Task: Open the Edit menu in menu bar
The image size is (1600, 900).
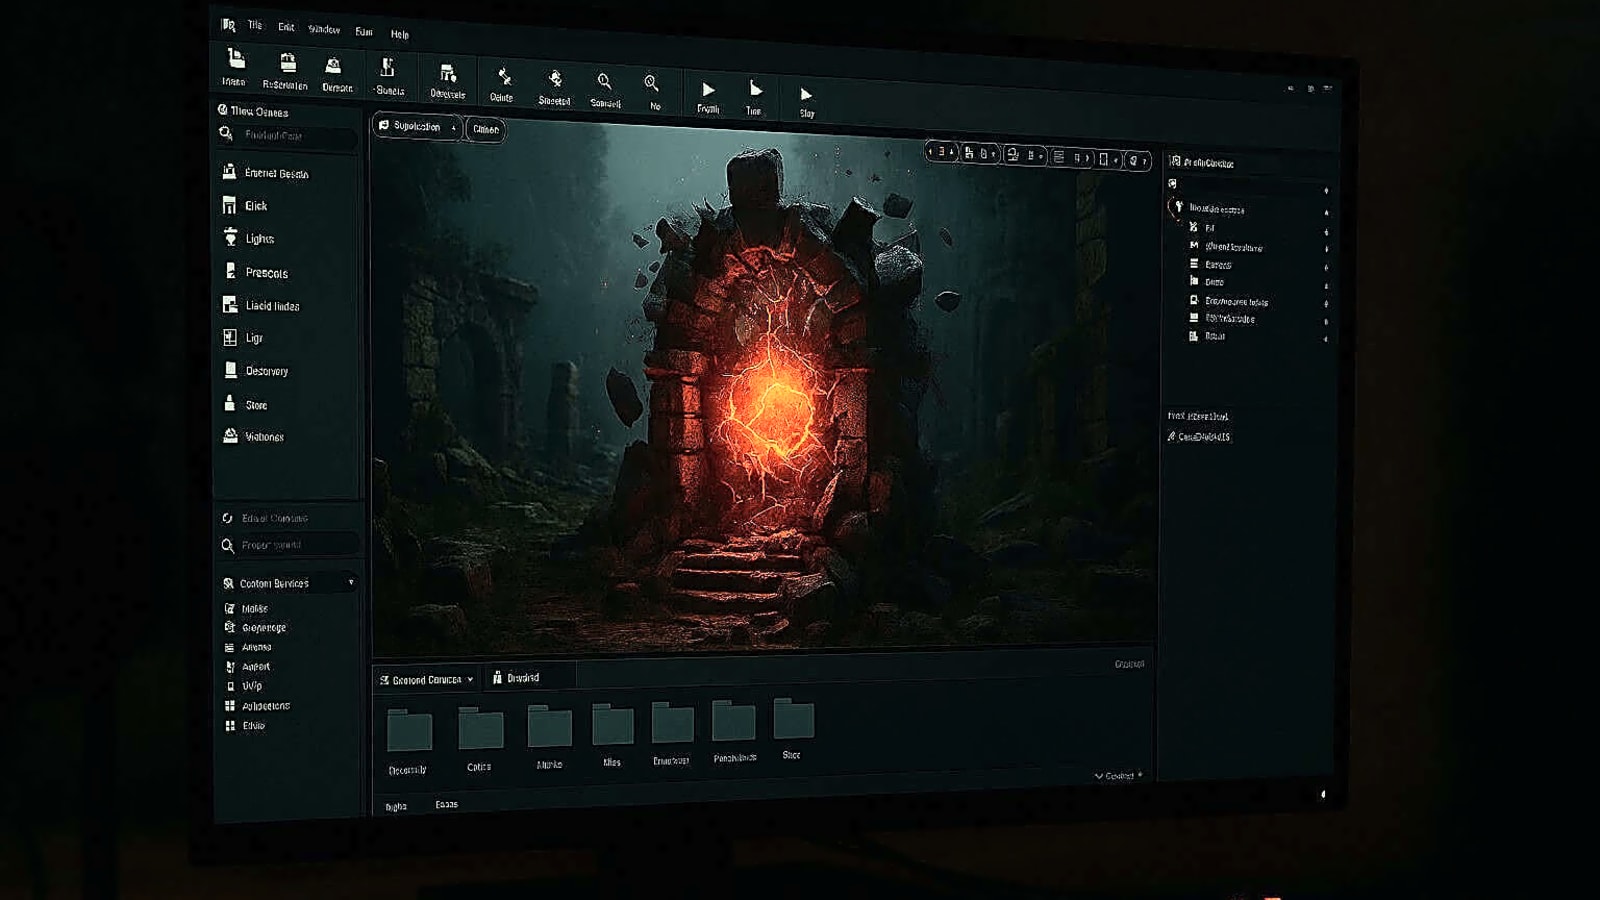Action: [286, 27]
